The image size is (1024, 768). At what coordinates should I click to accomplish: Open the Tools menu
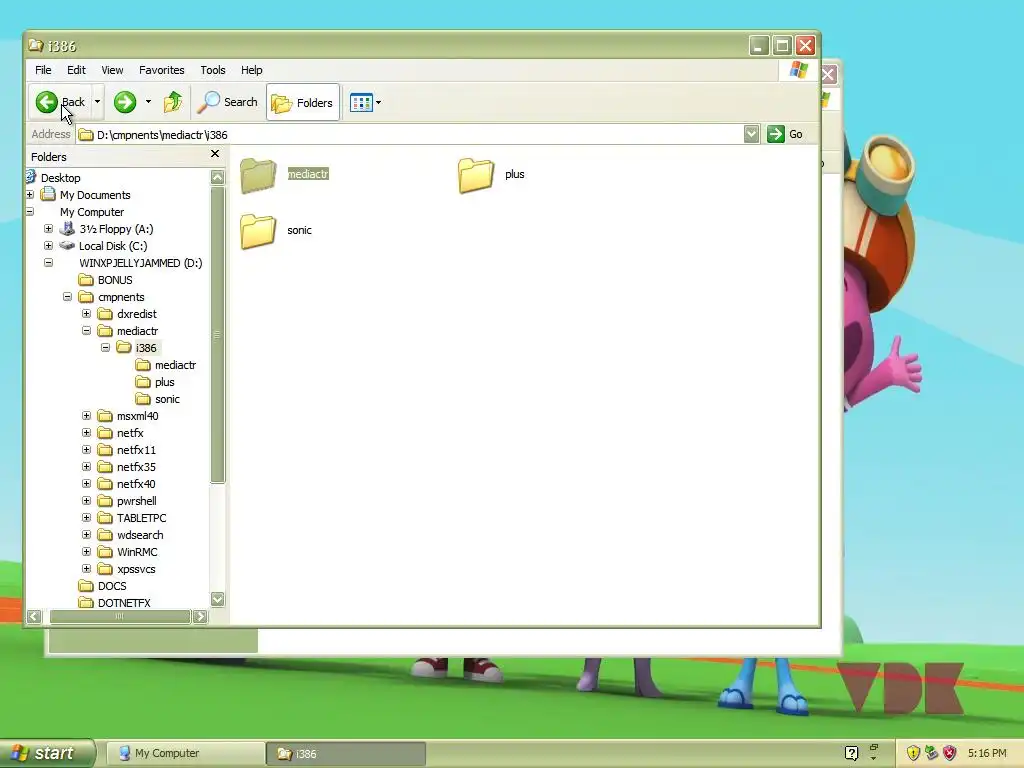click(213, 70)
